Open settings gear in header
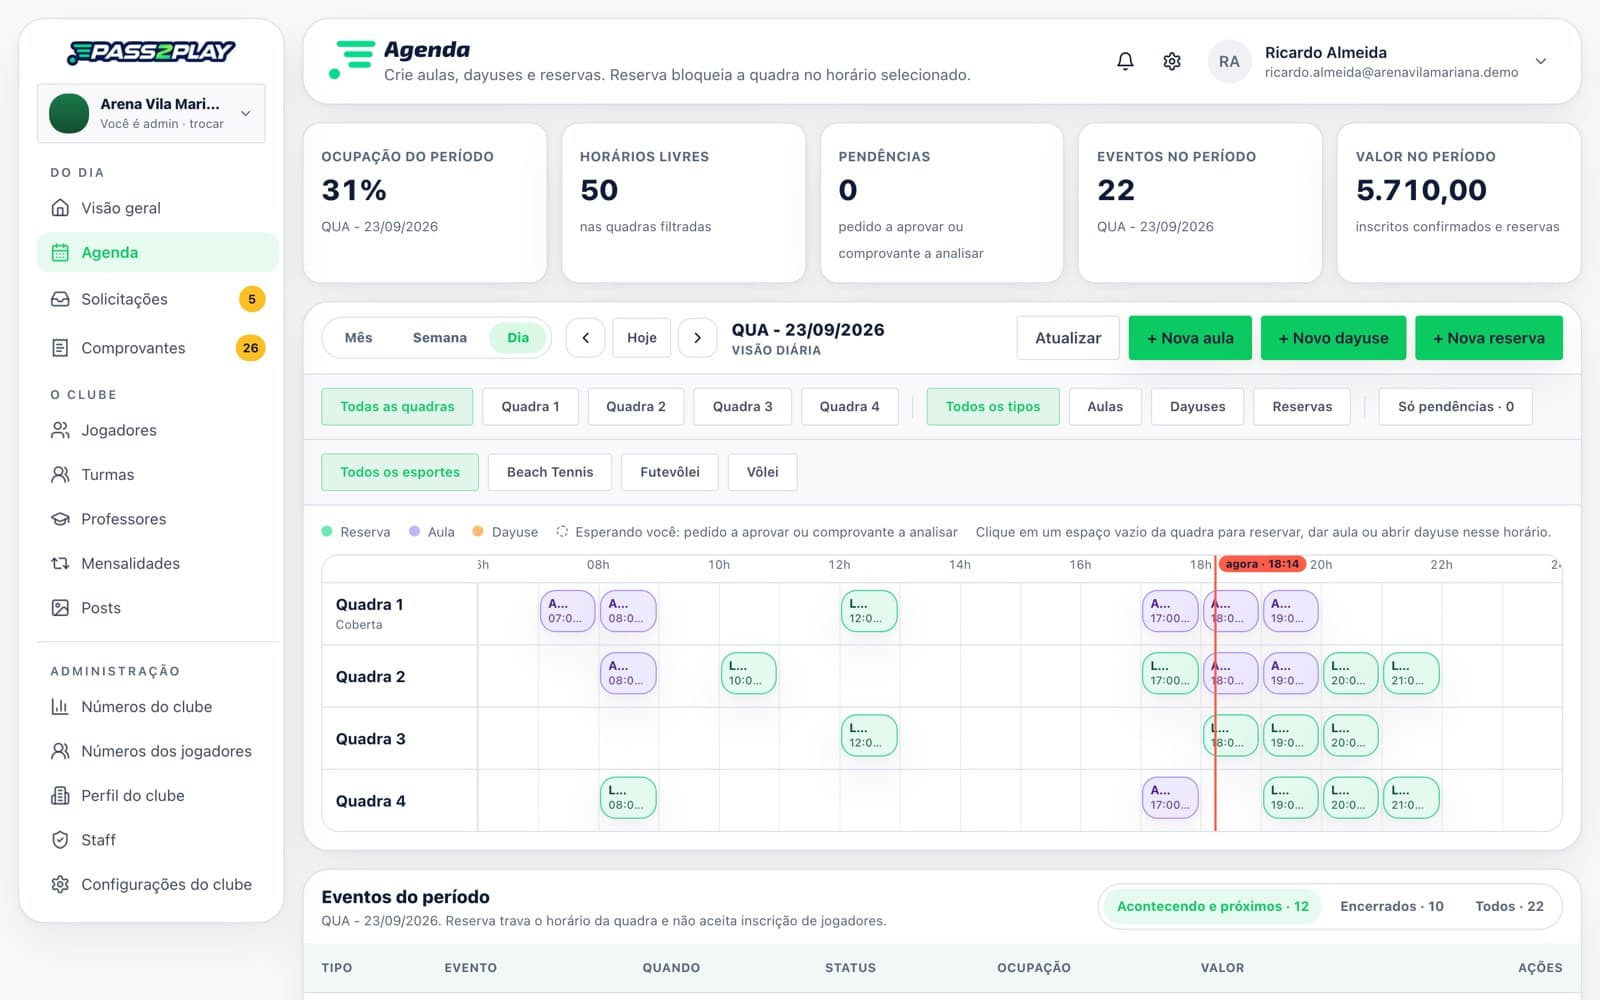Viewport: 1600px width, 1000px height. tap(1172, 61)
